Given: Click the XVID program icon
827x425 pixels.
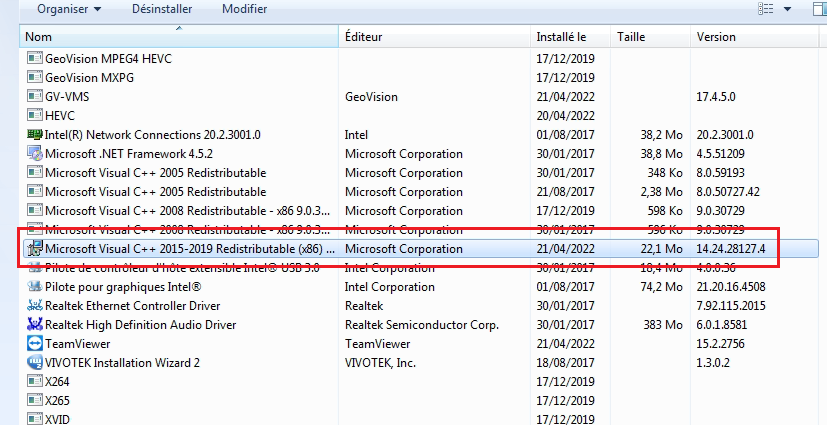Looking at the screenshot, I should (x=35, y=419).
